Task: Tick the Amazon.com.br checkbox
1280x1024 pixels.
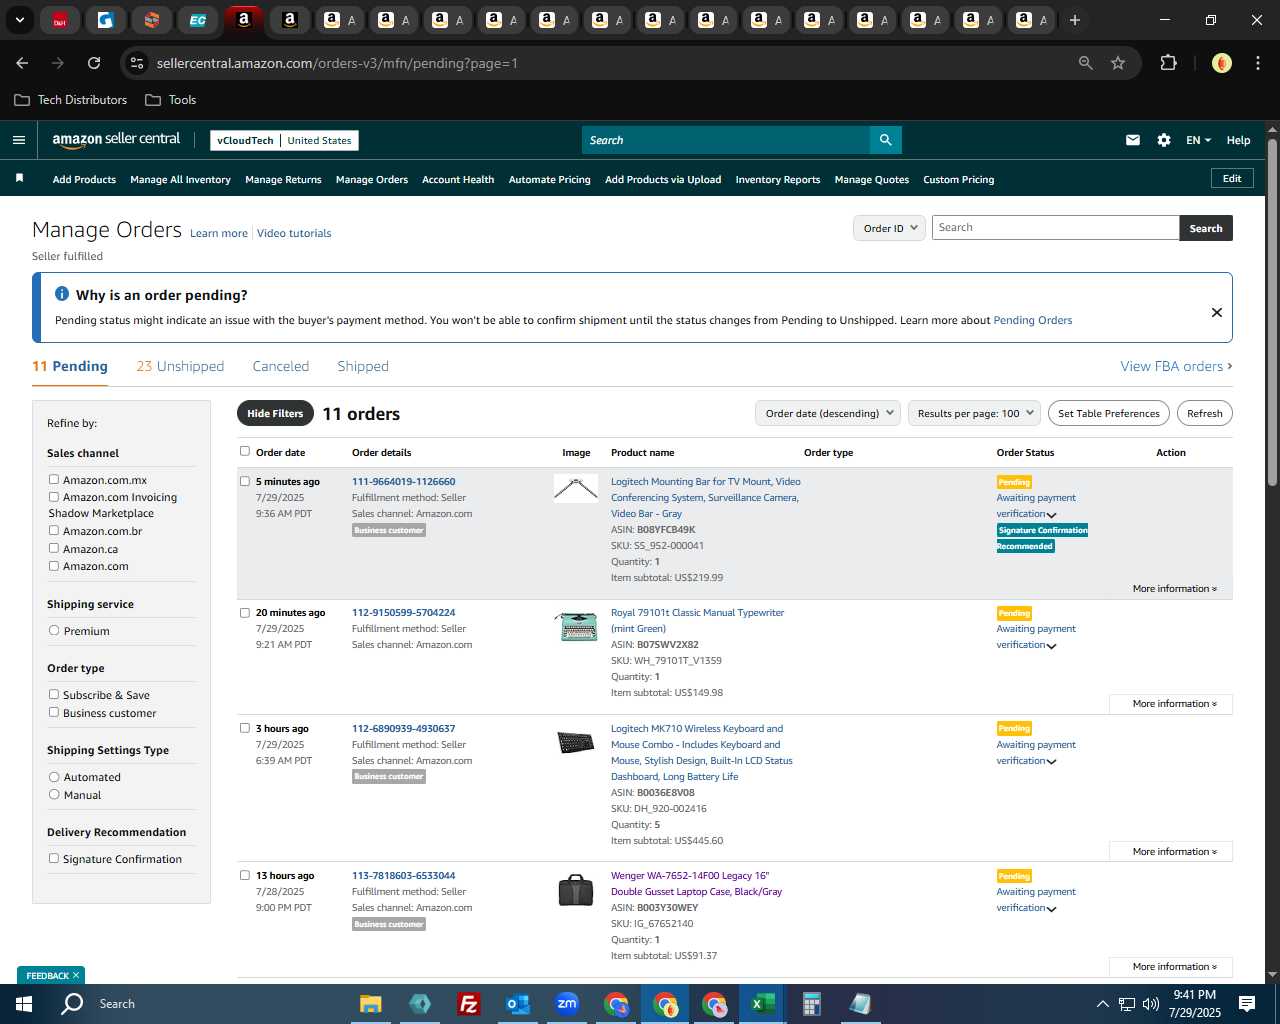Action: (54, 531)
